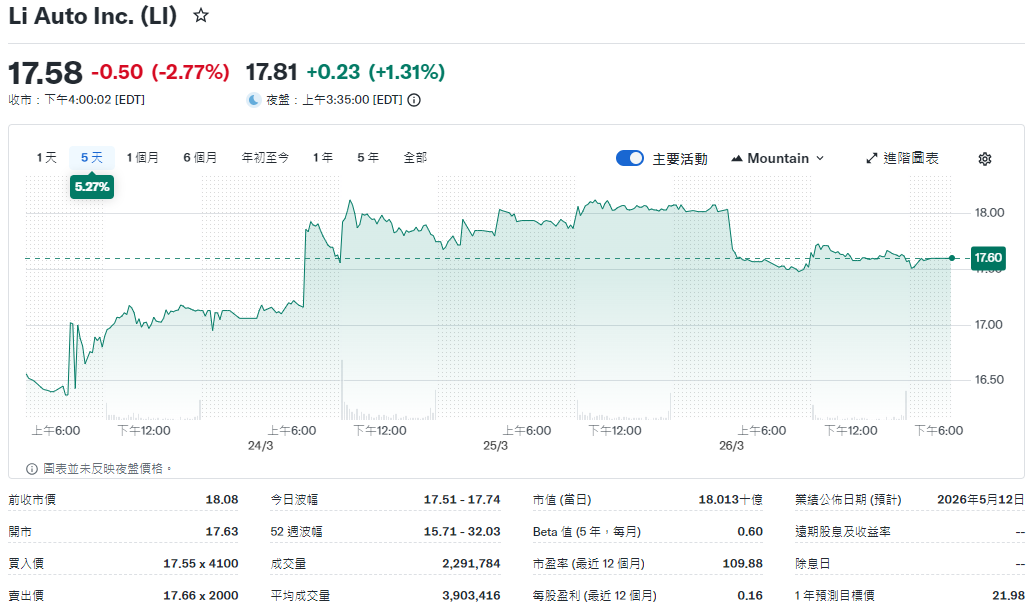Click the 17.60 price marker on the chart
The height and width of the screenshot is (611, 1035).
coord(988,257)
